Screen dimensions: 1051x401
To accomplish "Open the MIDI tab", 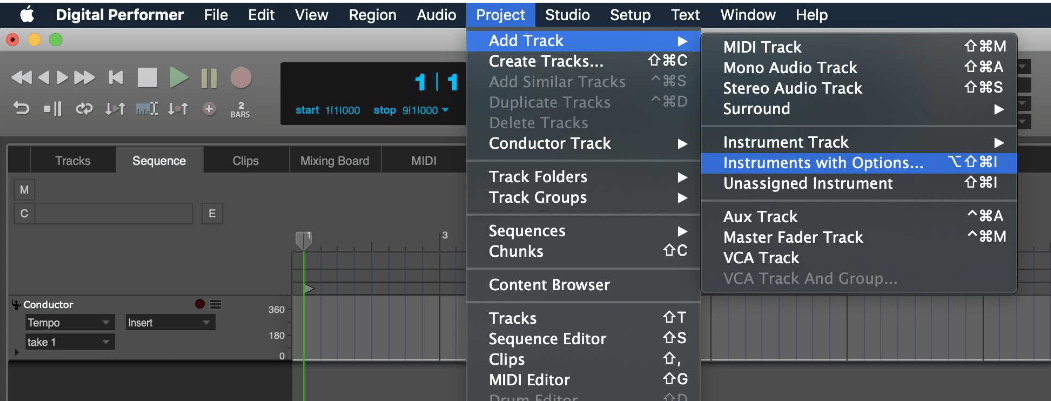I will [x=424, y=161].
